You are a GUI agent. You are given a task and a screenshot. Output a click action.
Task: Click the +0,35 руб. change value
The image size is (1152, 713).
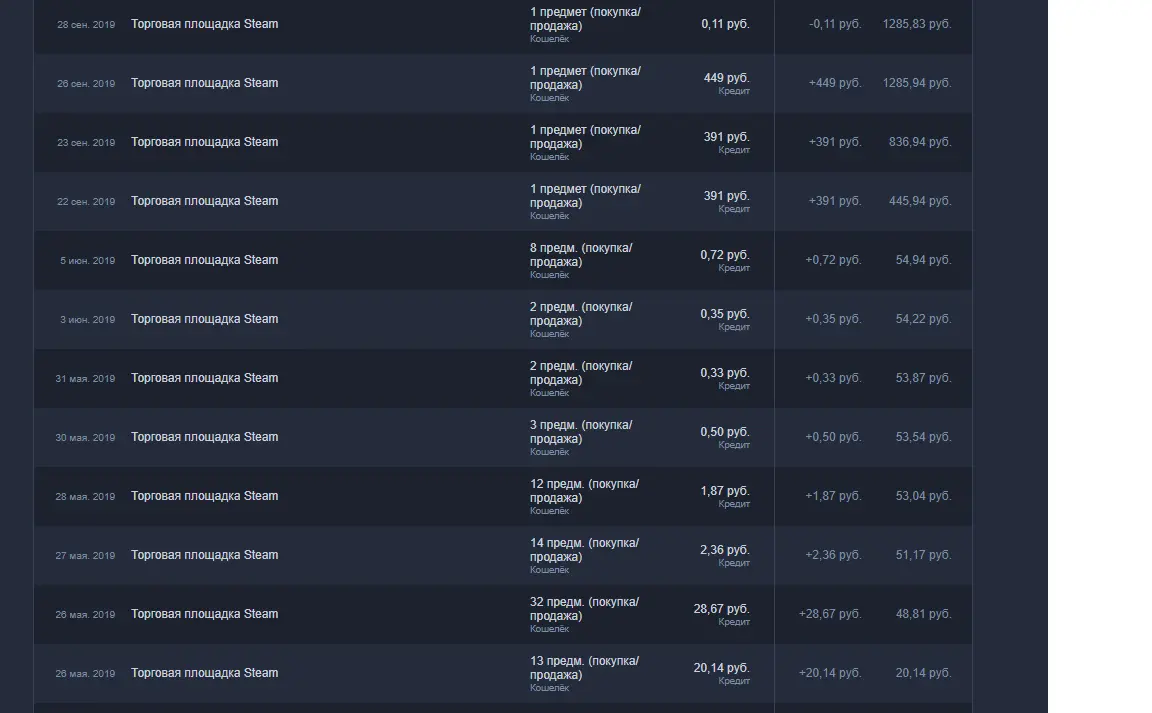[833, 319]
